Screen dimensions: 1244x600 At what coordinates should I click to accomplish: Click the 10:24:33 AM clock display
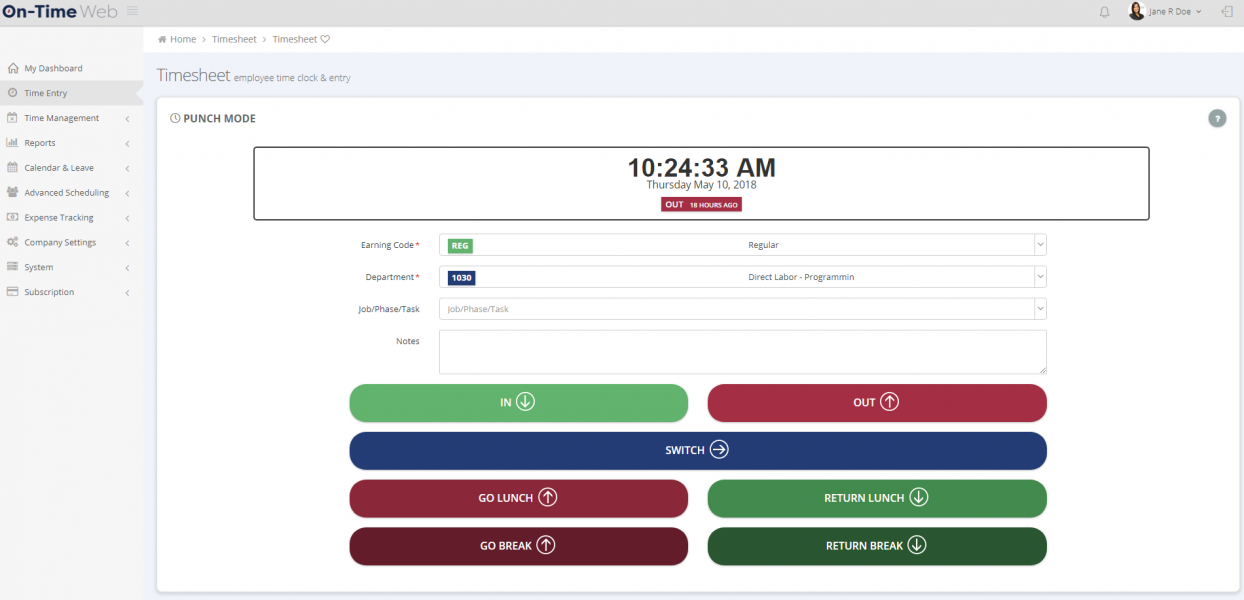(x=701, y=168)
